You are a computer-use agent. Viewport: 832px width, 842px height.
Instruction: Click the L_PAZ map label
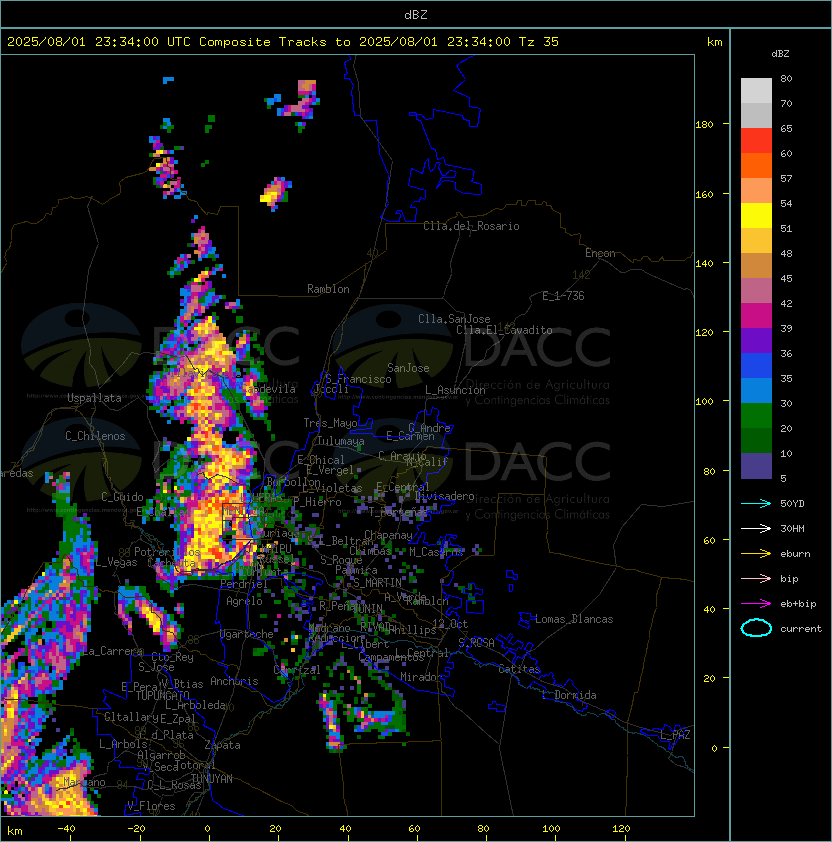pyautogui.click(x=675, y=735)
